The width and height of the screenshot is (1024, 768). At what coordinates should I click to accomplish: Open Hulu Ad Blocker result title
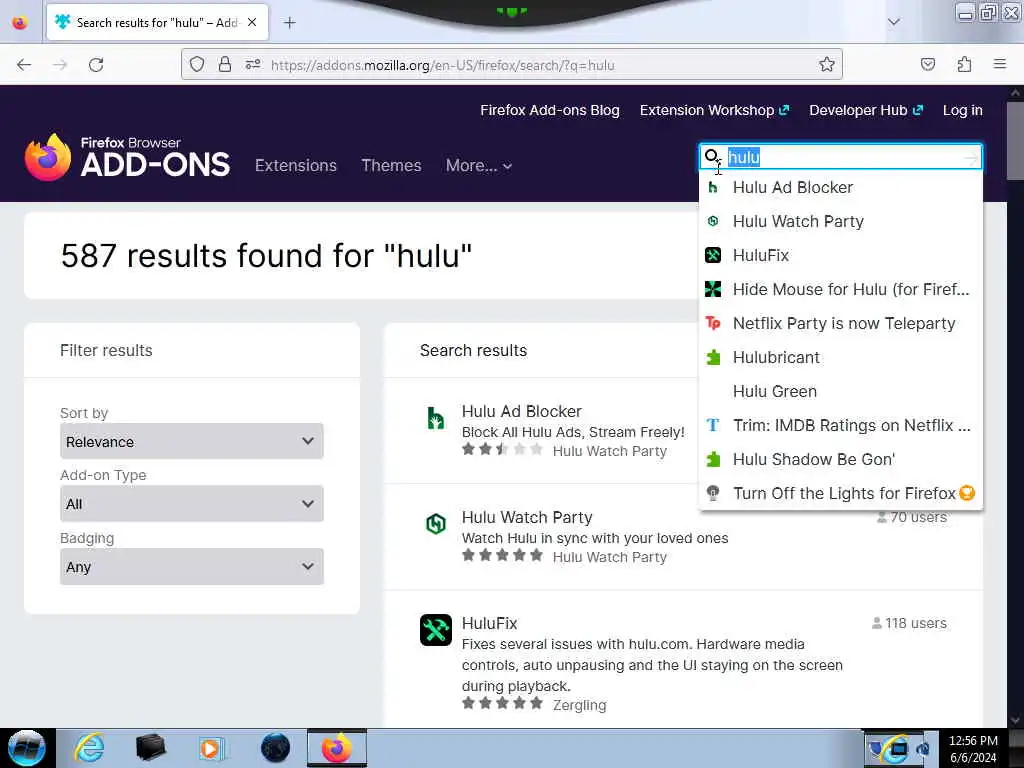click(x=521, y=411)
